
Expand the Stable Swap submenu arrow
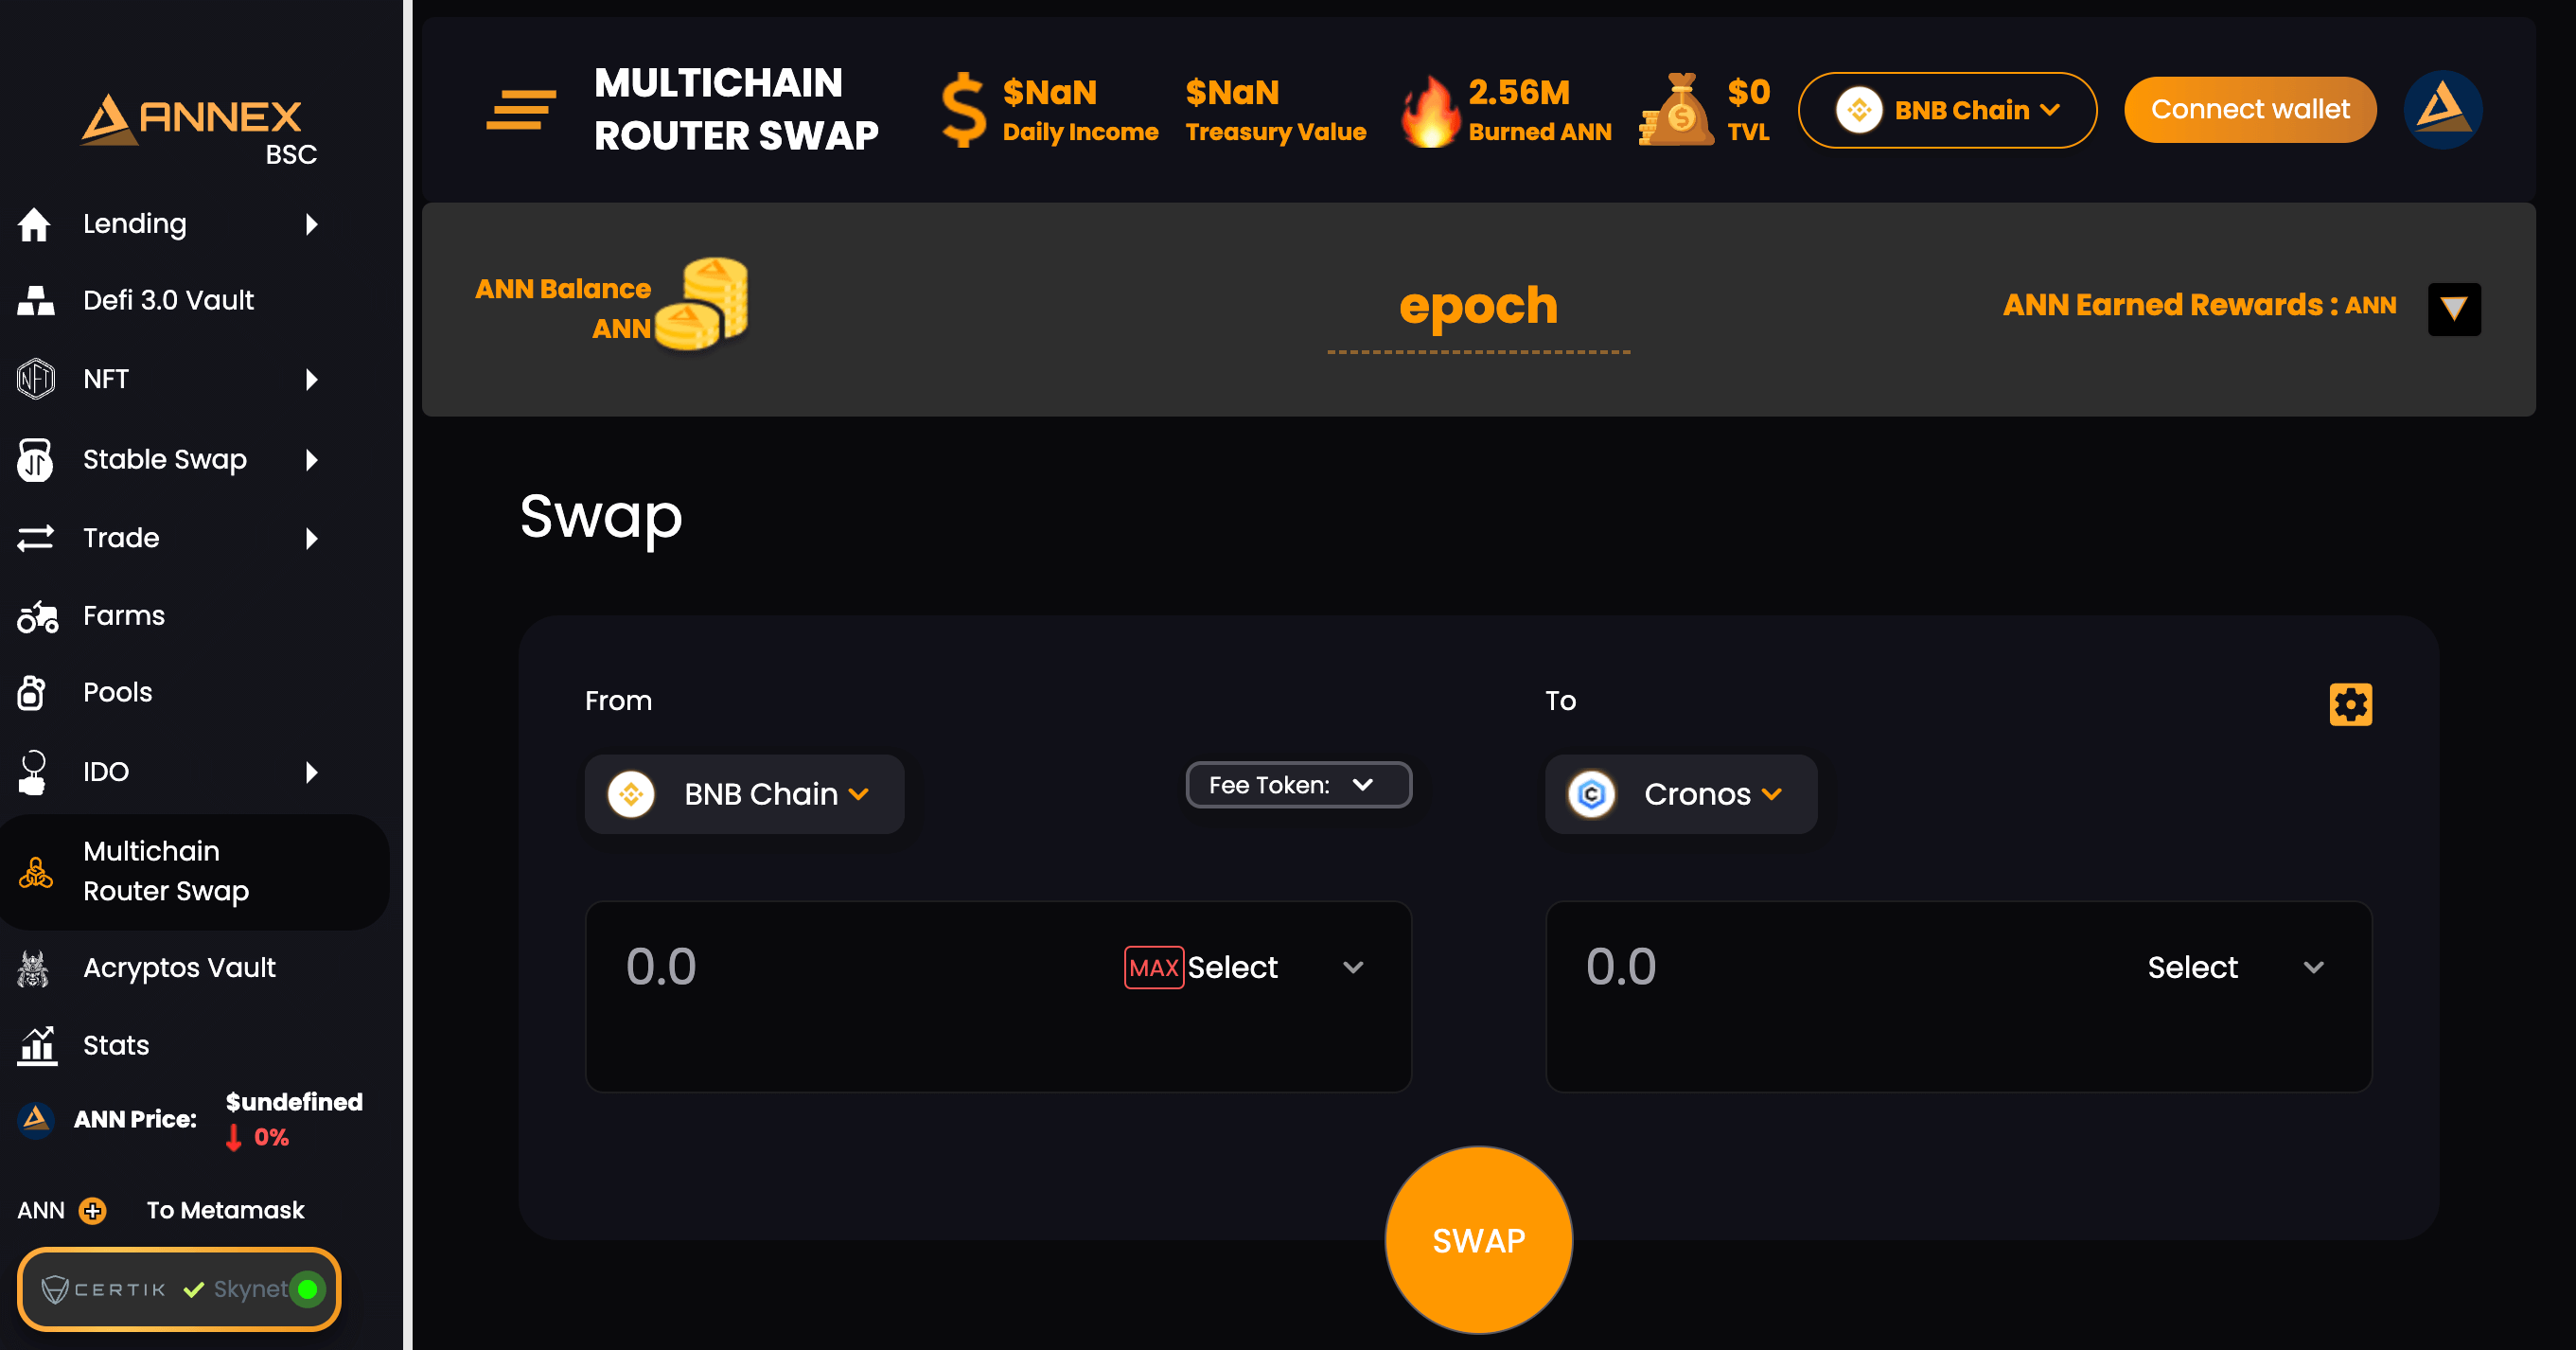click(311, 460)
